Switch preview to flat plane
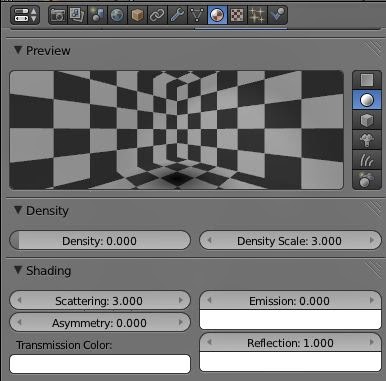The width and height of the screenshot is (386, 381). [367, 80]
